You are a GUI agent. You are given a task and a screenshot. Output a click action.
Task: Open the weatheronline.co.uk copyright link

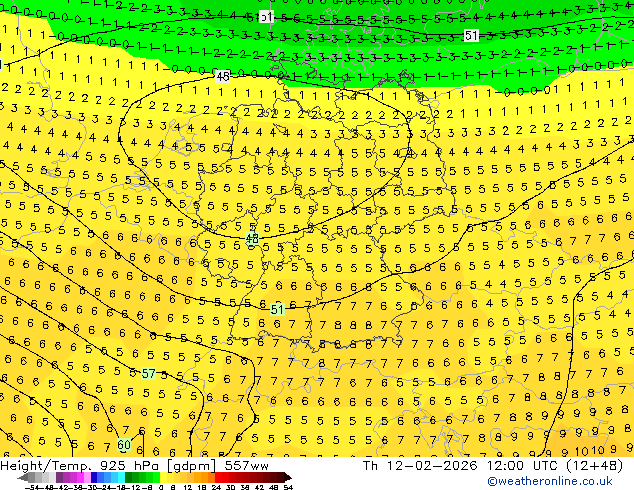coord(550,481)
